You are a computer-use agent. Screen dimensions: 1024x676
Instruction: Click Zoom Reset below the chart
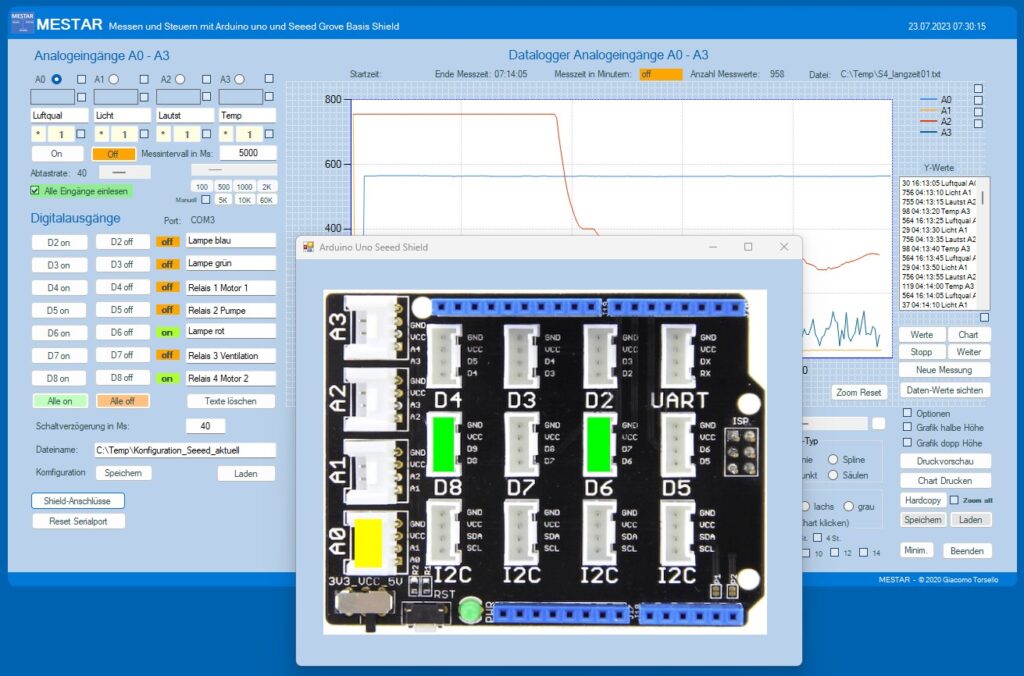[x=859, y=393]
